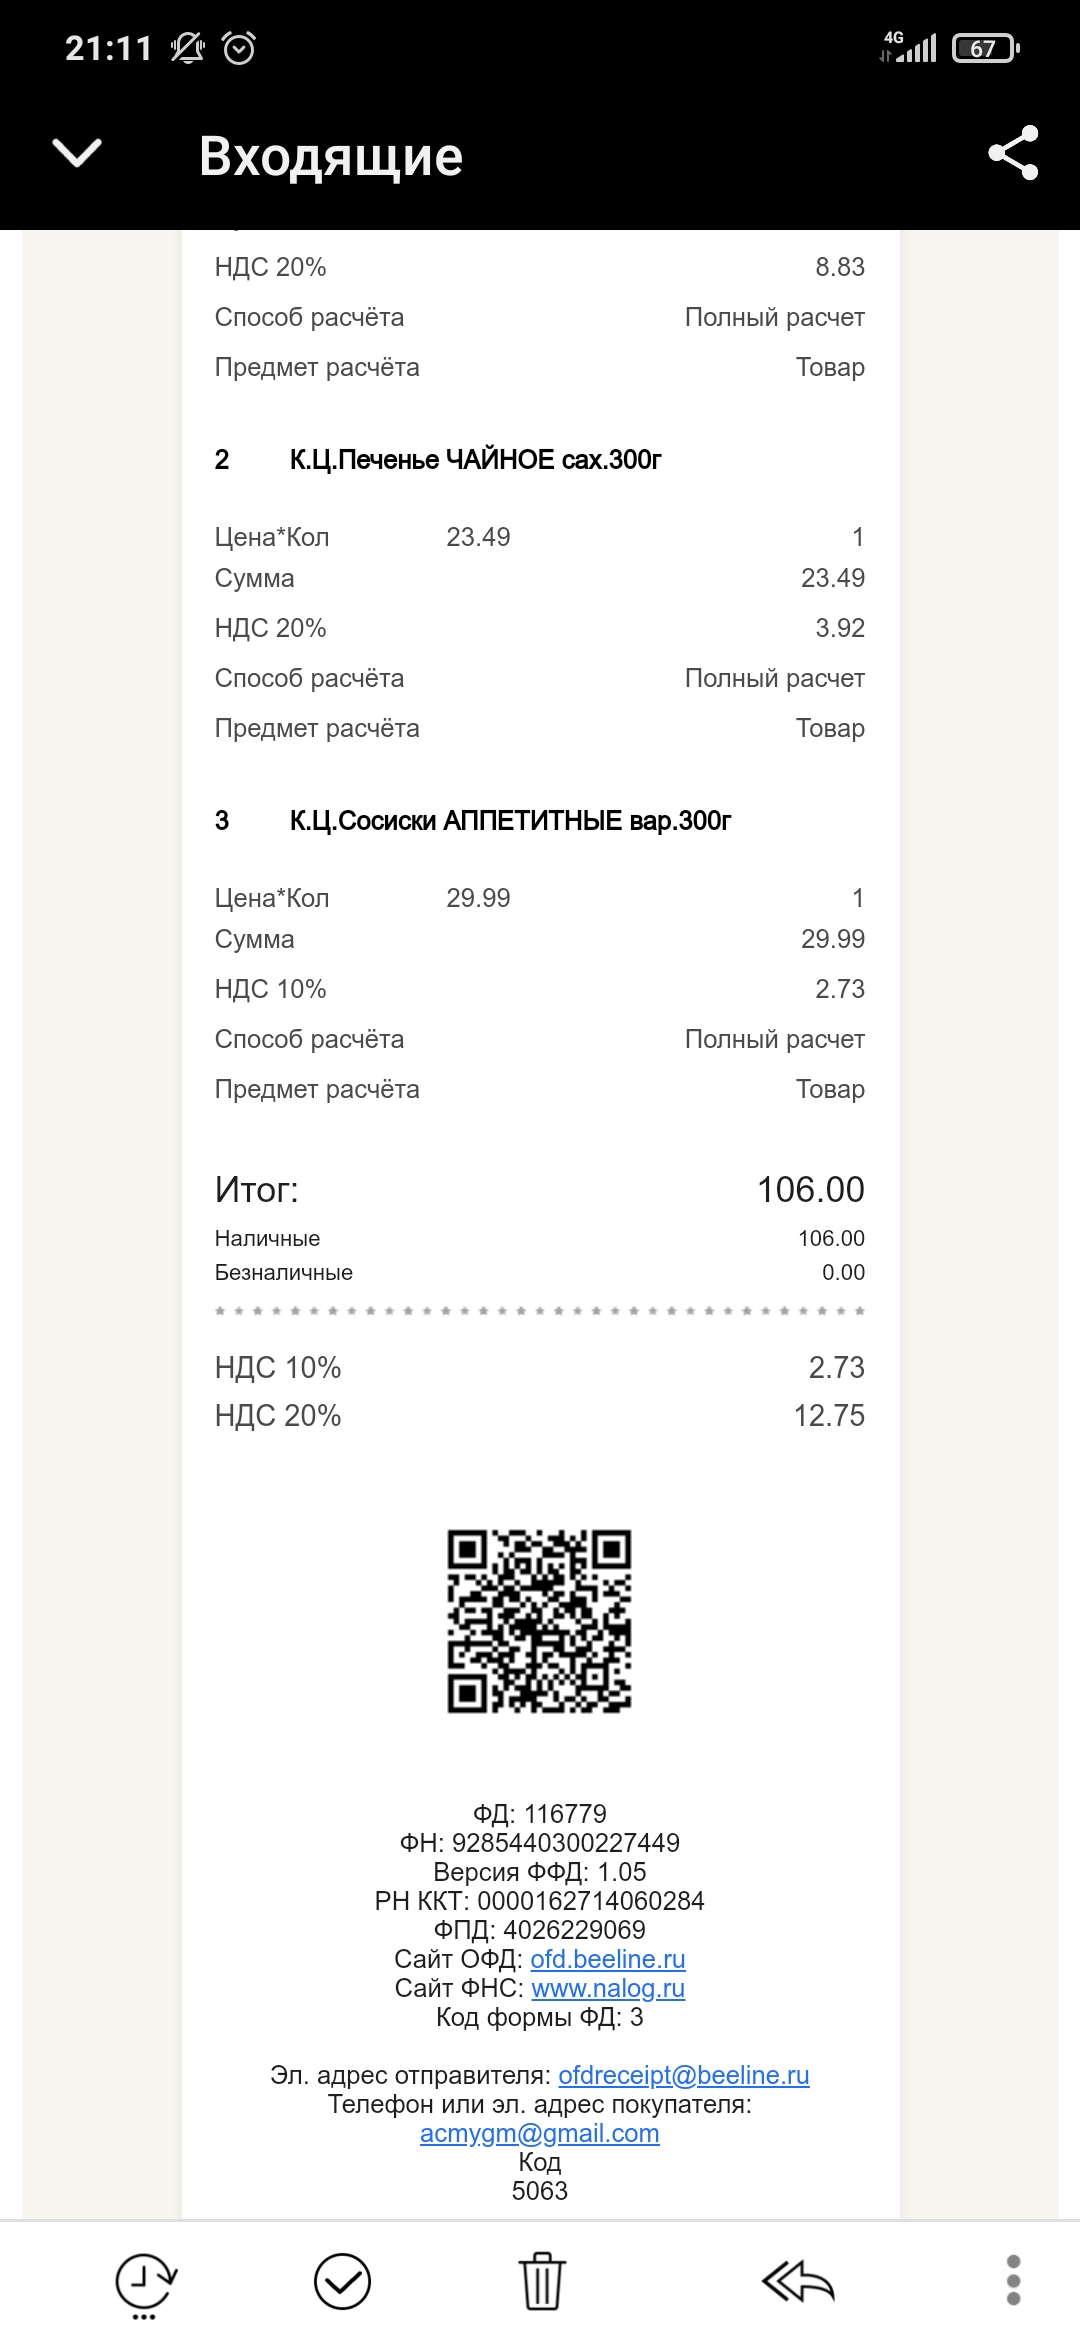The width and height of the screenshot is (1080, 2340).
Task: Collapse email with the down chevron
Action: [x=77, y=153]
